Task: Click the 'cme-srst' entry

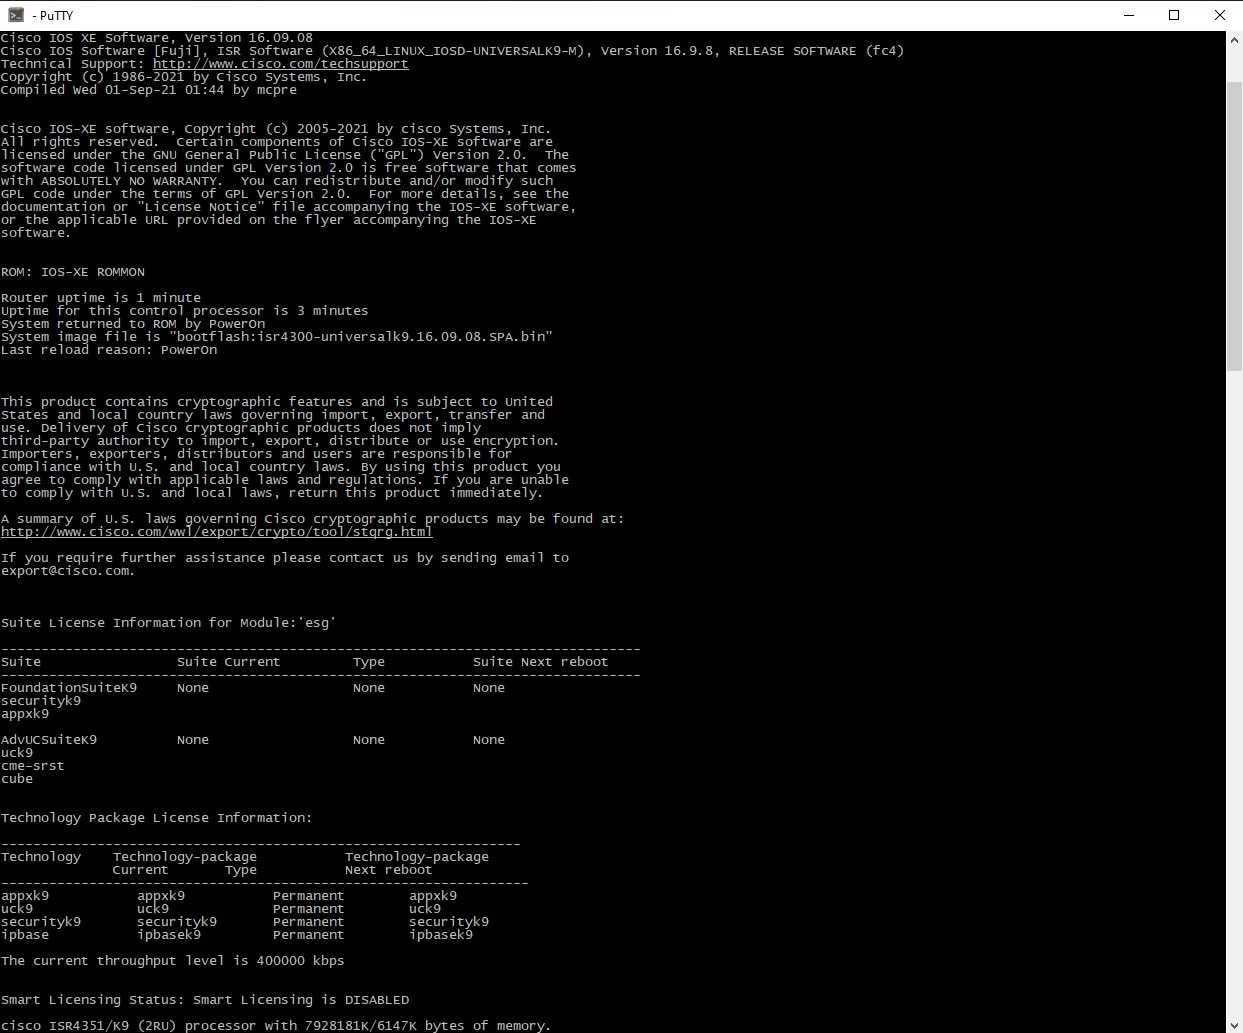Action: 33,766
